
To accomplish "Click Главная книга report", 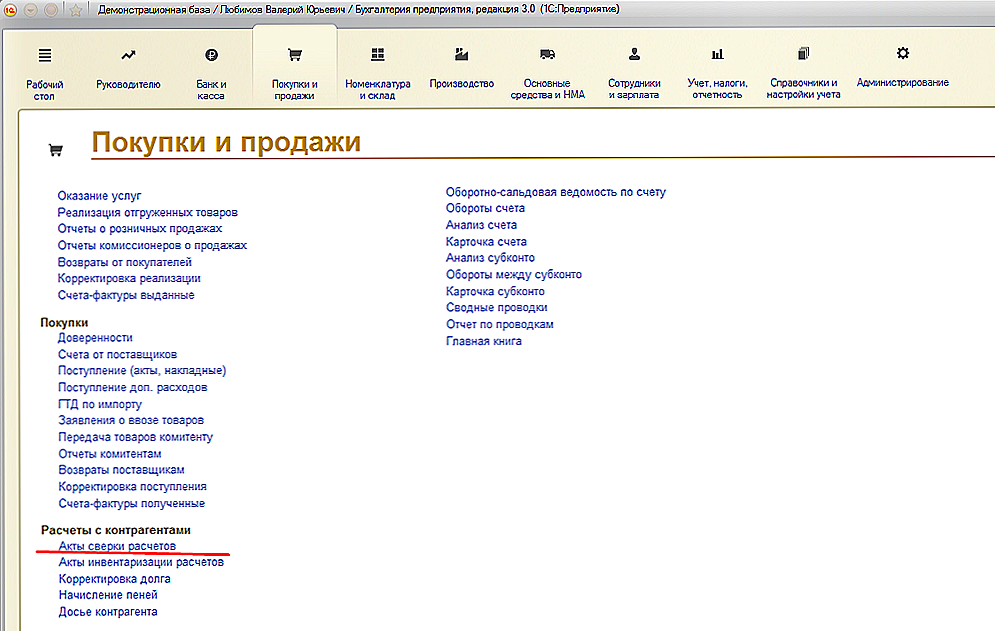I will [x=484, y=341].
